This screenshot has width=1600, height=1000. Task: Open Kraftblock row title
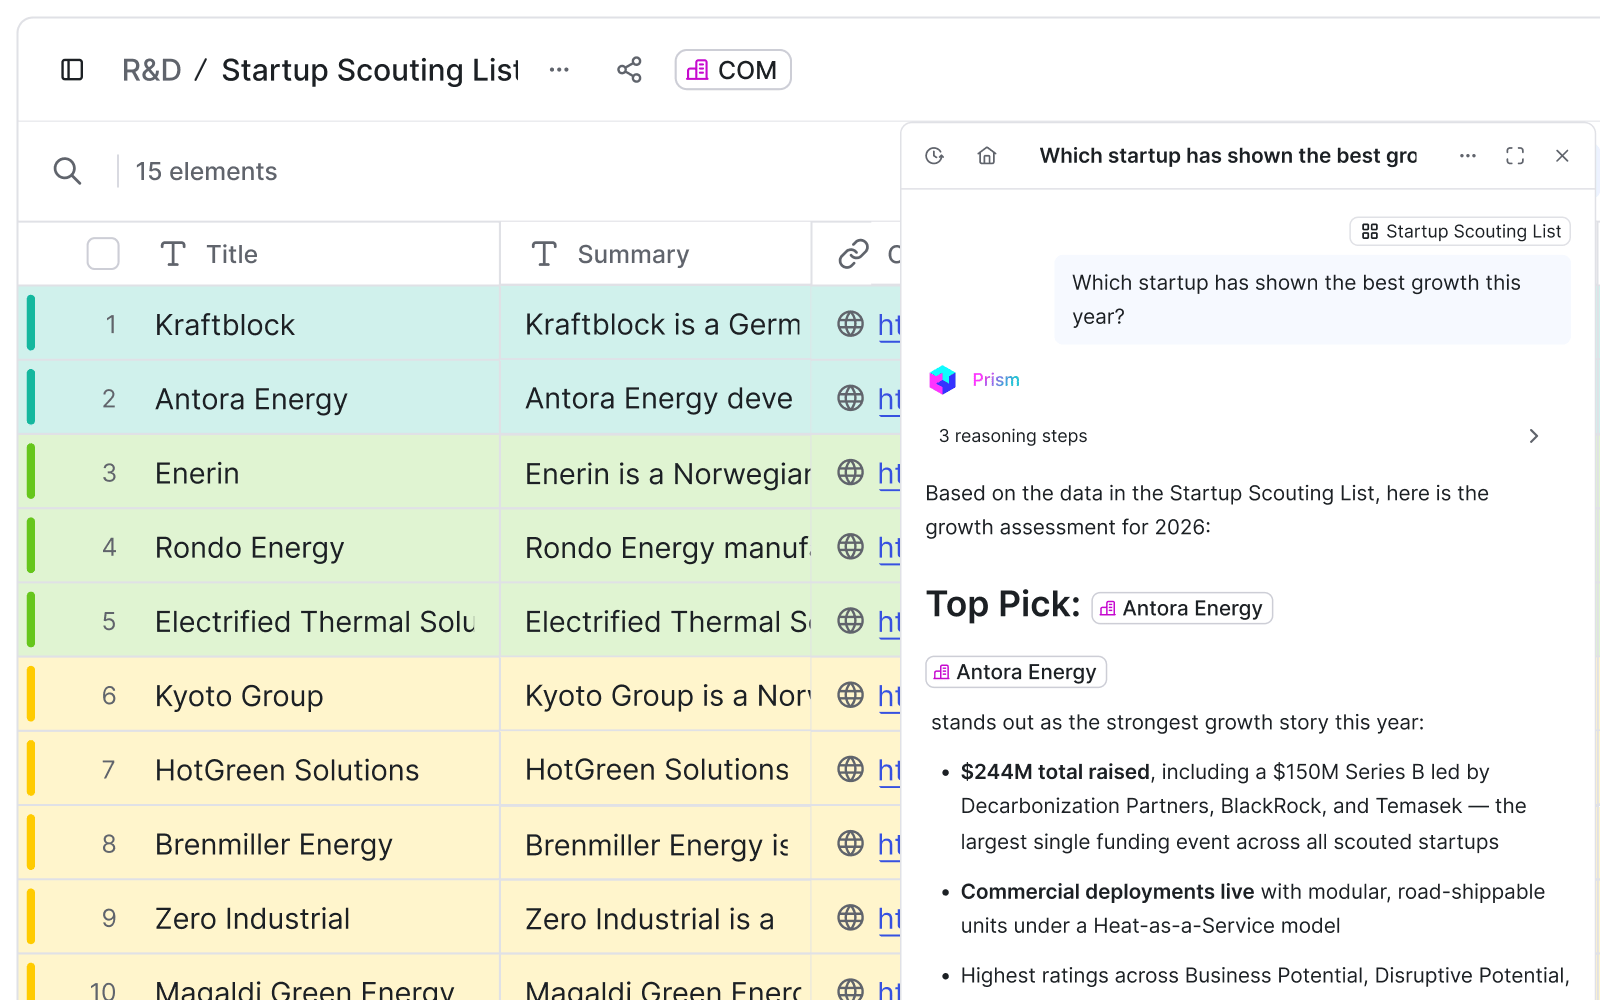225,325
